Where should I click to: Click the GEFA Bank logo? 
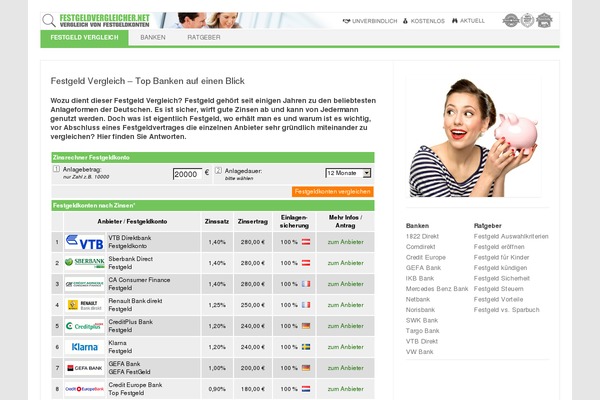(85, 368)
